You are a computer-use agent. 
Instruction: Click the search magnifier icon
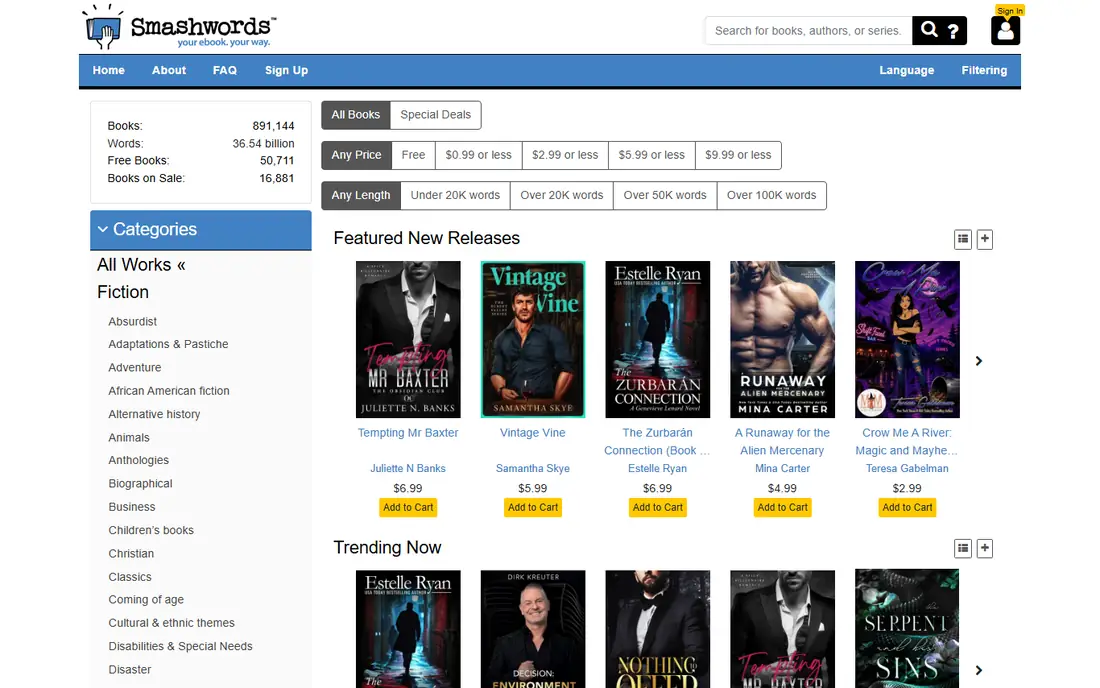929,30
